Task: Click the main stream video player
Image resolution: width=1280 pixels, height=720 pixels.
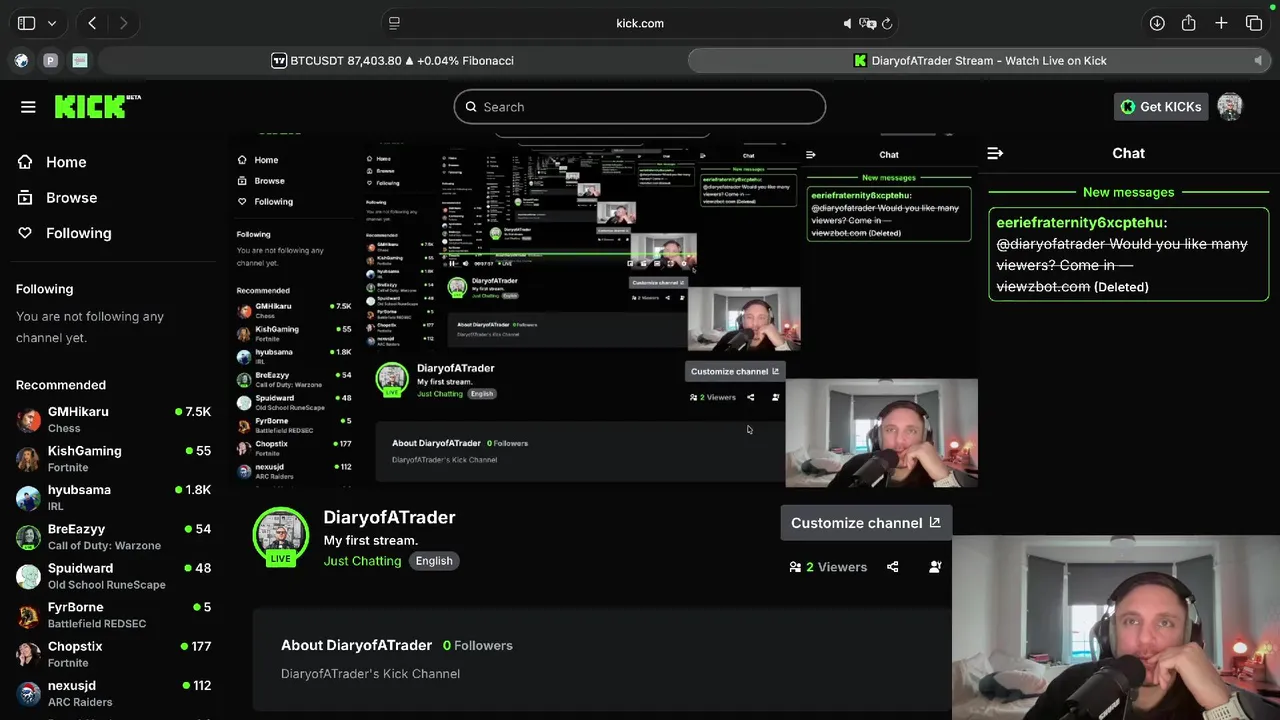Action: 605,310
